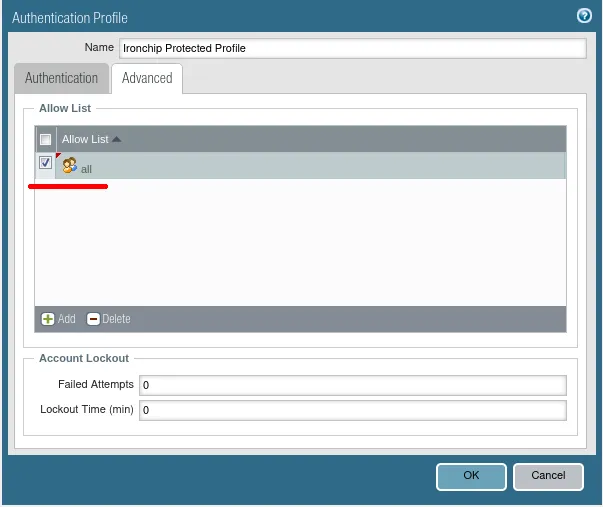Select the 'all' entry text in list

pos(87,169)
